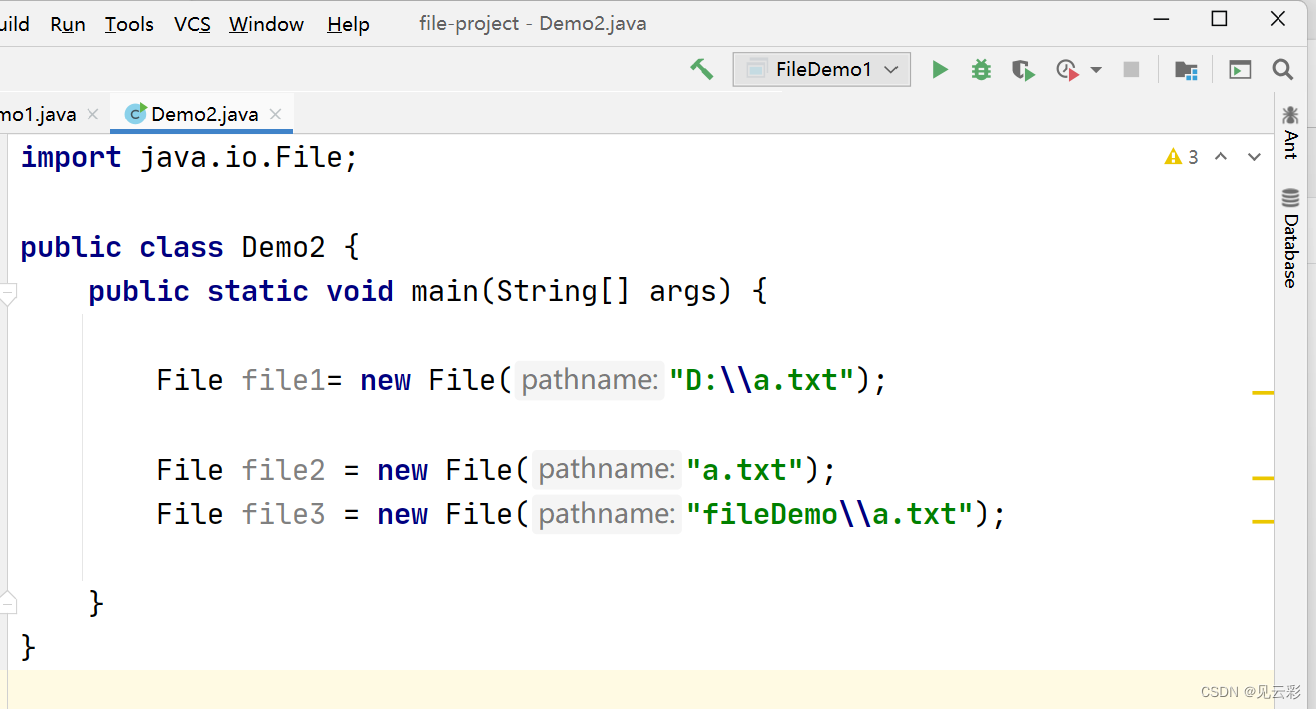Image resolution: width=1316 pixels, height=709 pixels.
Task: Open the Database tool window
Action: coord(1290,239)
